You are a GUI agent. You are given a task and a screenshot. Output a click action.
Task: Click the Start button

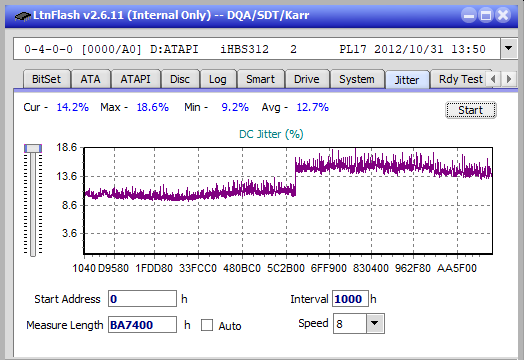471,110
